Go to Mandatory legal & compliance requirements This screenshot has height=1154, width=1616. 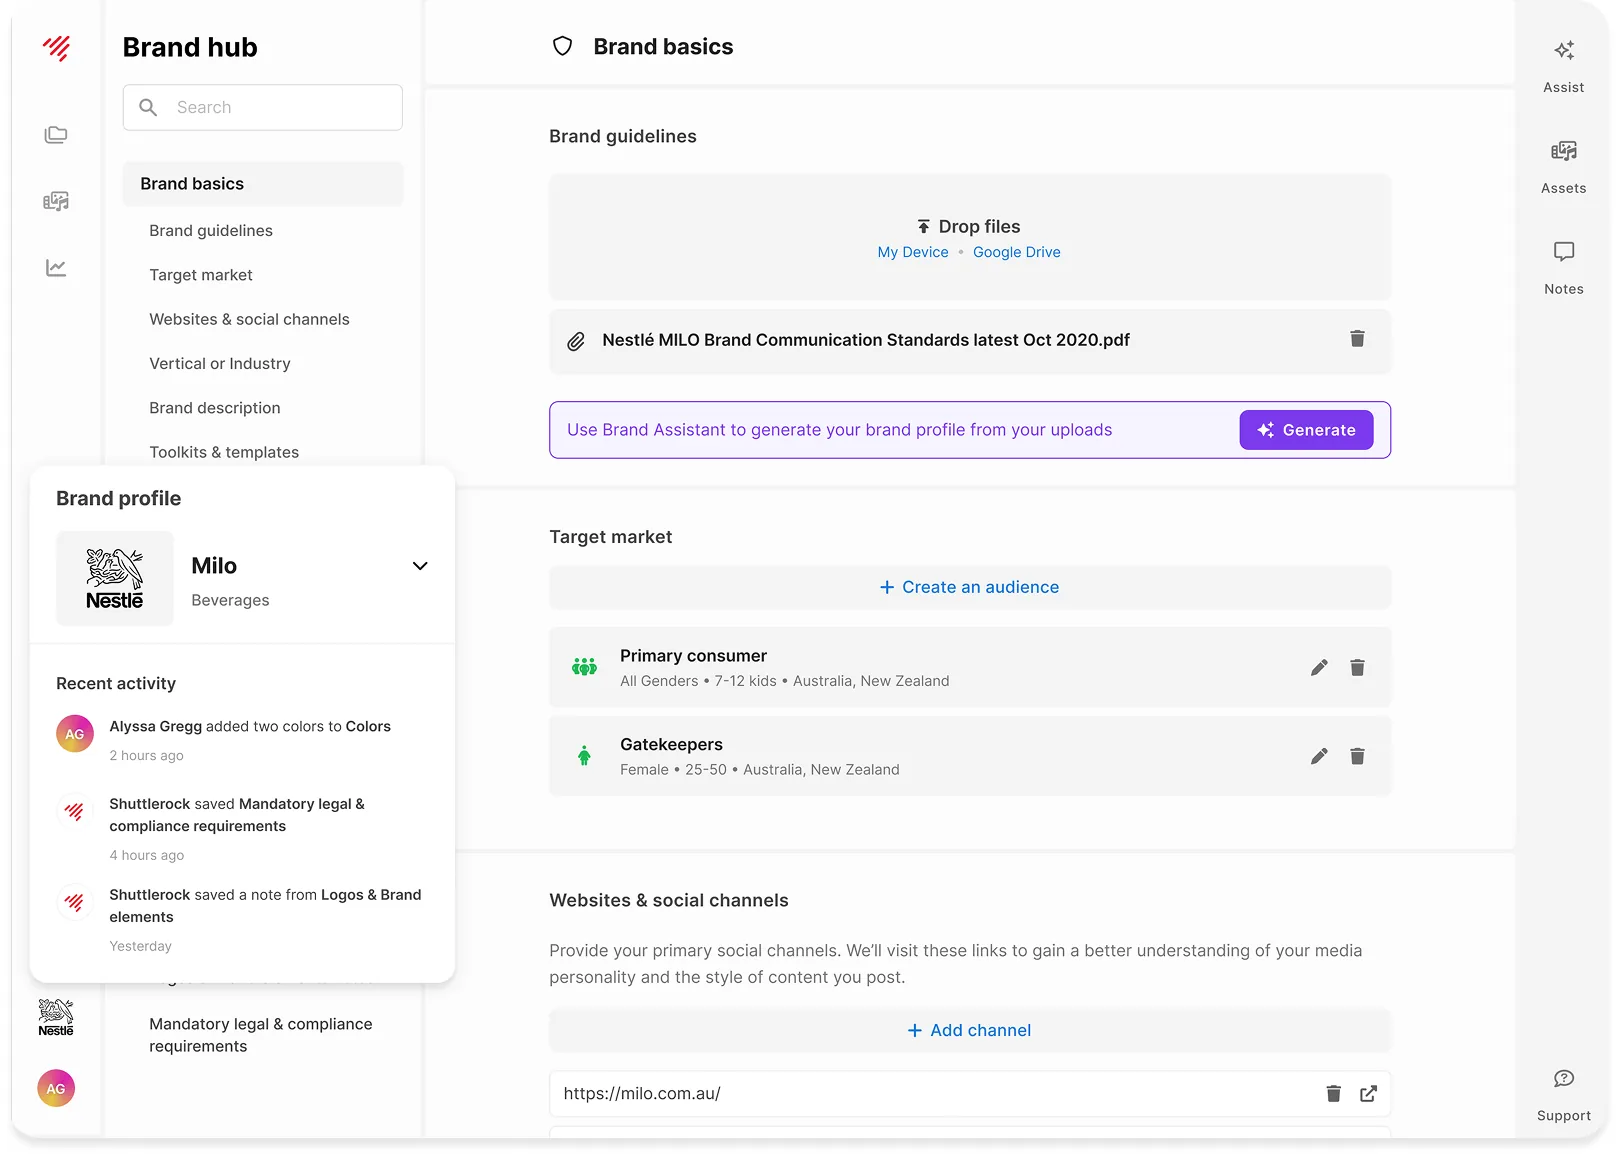(x=261, y=1035)
